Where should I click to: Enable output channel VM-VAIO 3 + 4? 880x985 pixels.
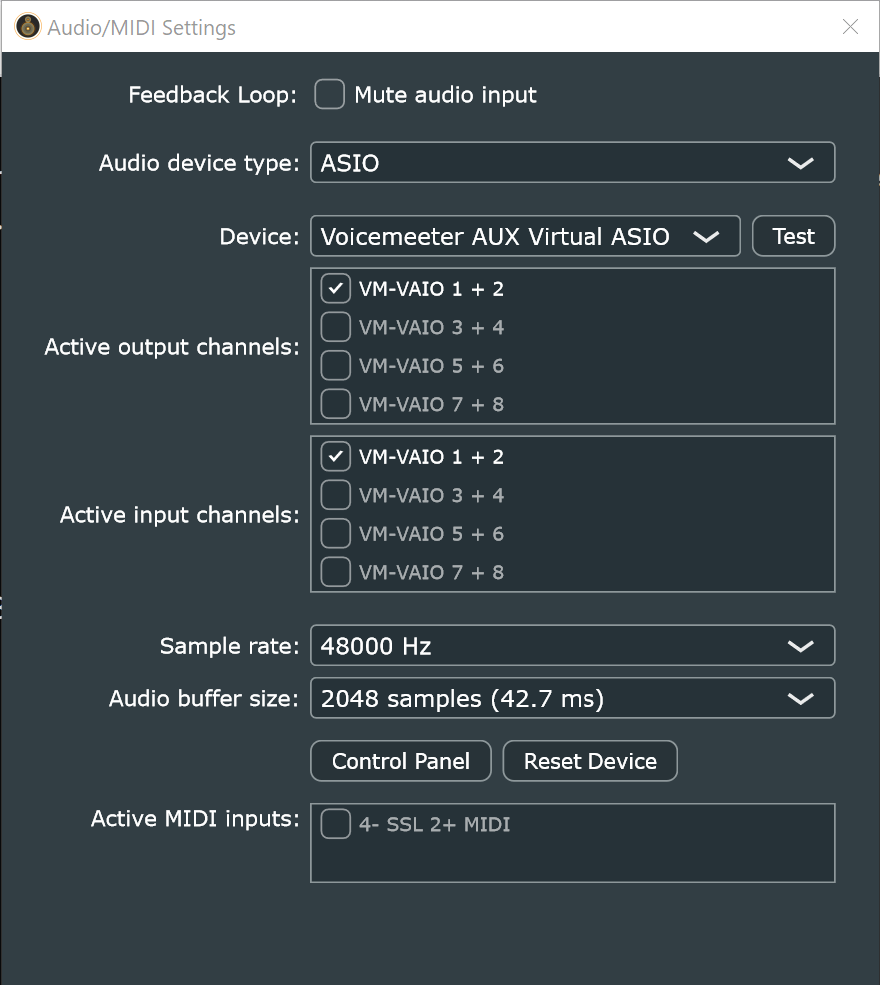pos(335,327)
